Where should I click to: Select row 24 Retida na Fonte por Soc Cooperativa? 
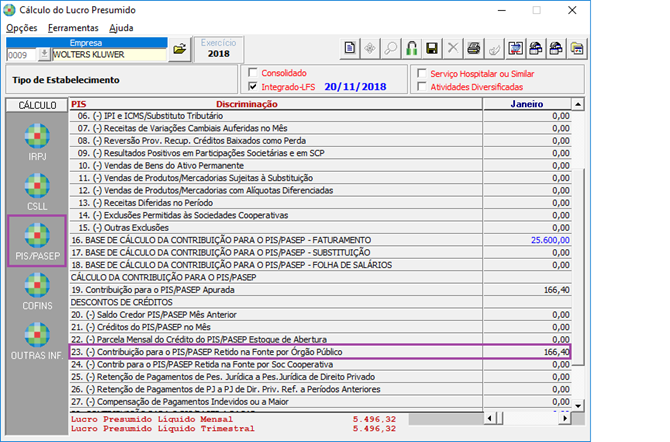(320, 364)
